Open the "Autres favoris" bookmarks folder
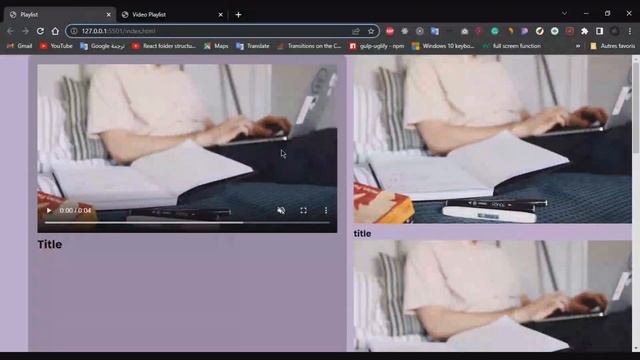Screen dimensions: 640x360 coord(612,46)
